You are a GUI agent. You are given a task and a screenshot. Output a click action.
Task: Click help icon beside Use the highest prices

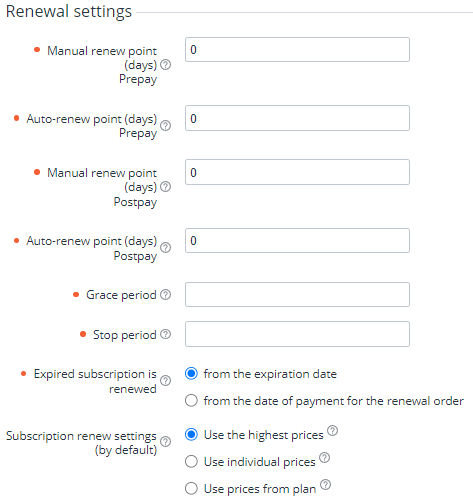[x=332, y=431]
